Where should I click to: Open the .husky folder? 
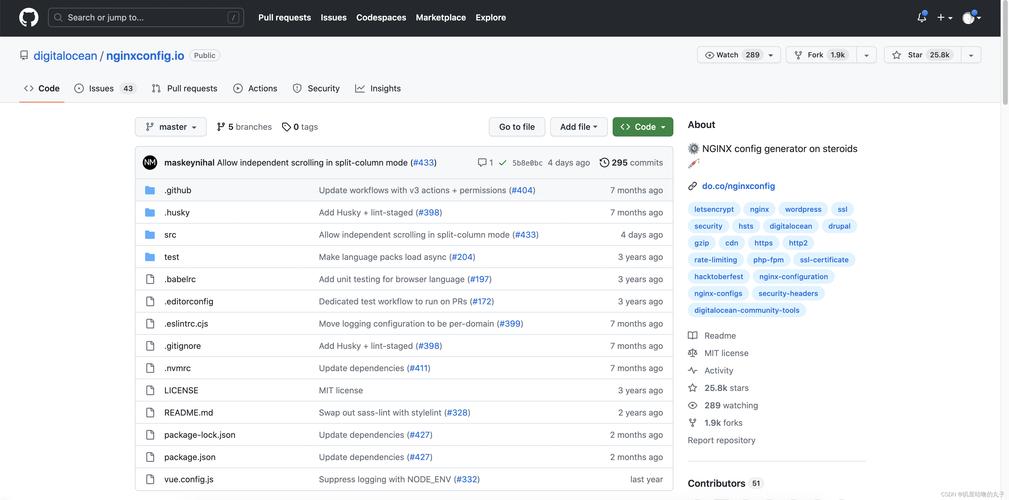click(177, 212)
